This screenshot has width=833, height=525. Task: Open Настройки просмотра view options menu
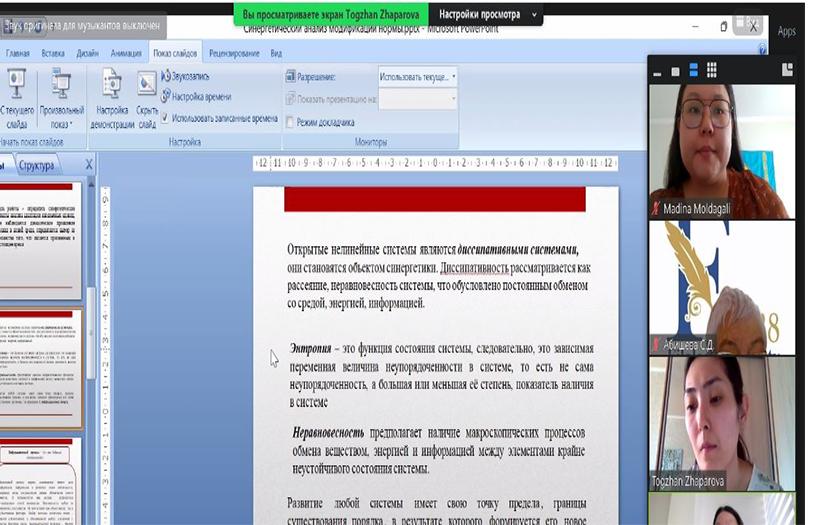click(489, 15)
